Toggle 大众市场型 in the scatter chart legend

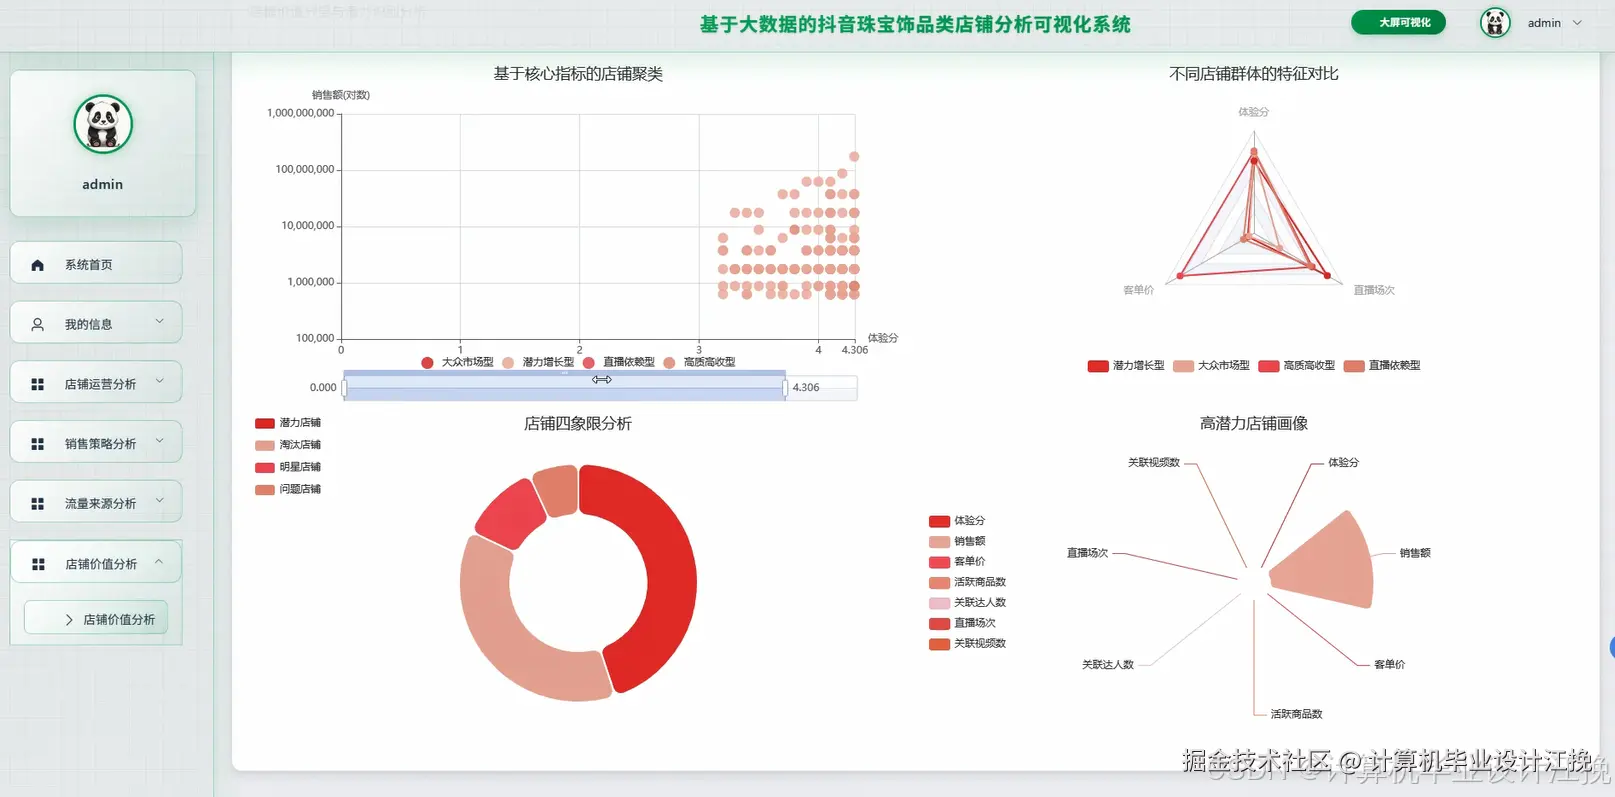pyautogui.click(x=458, y=362)
